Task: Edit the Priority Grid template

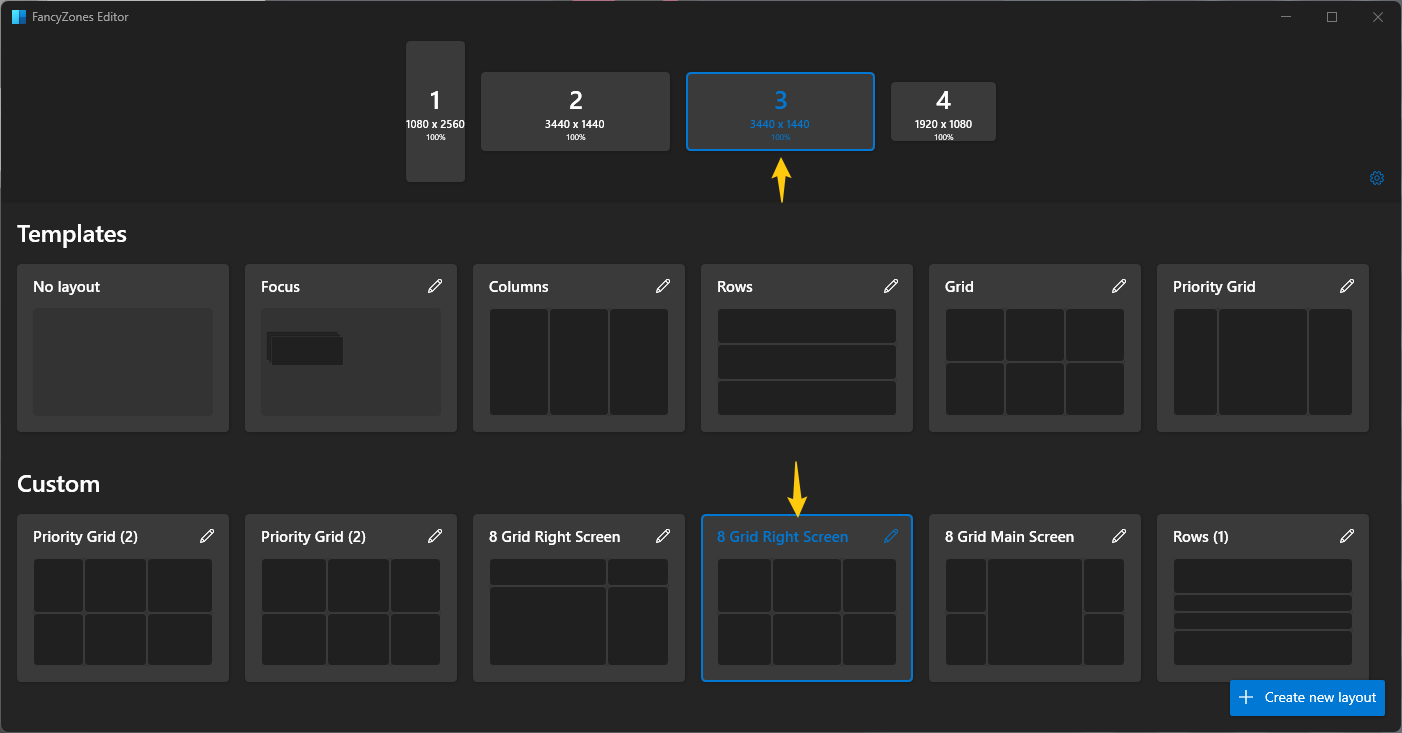Action: (1347, 286)
